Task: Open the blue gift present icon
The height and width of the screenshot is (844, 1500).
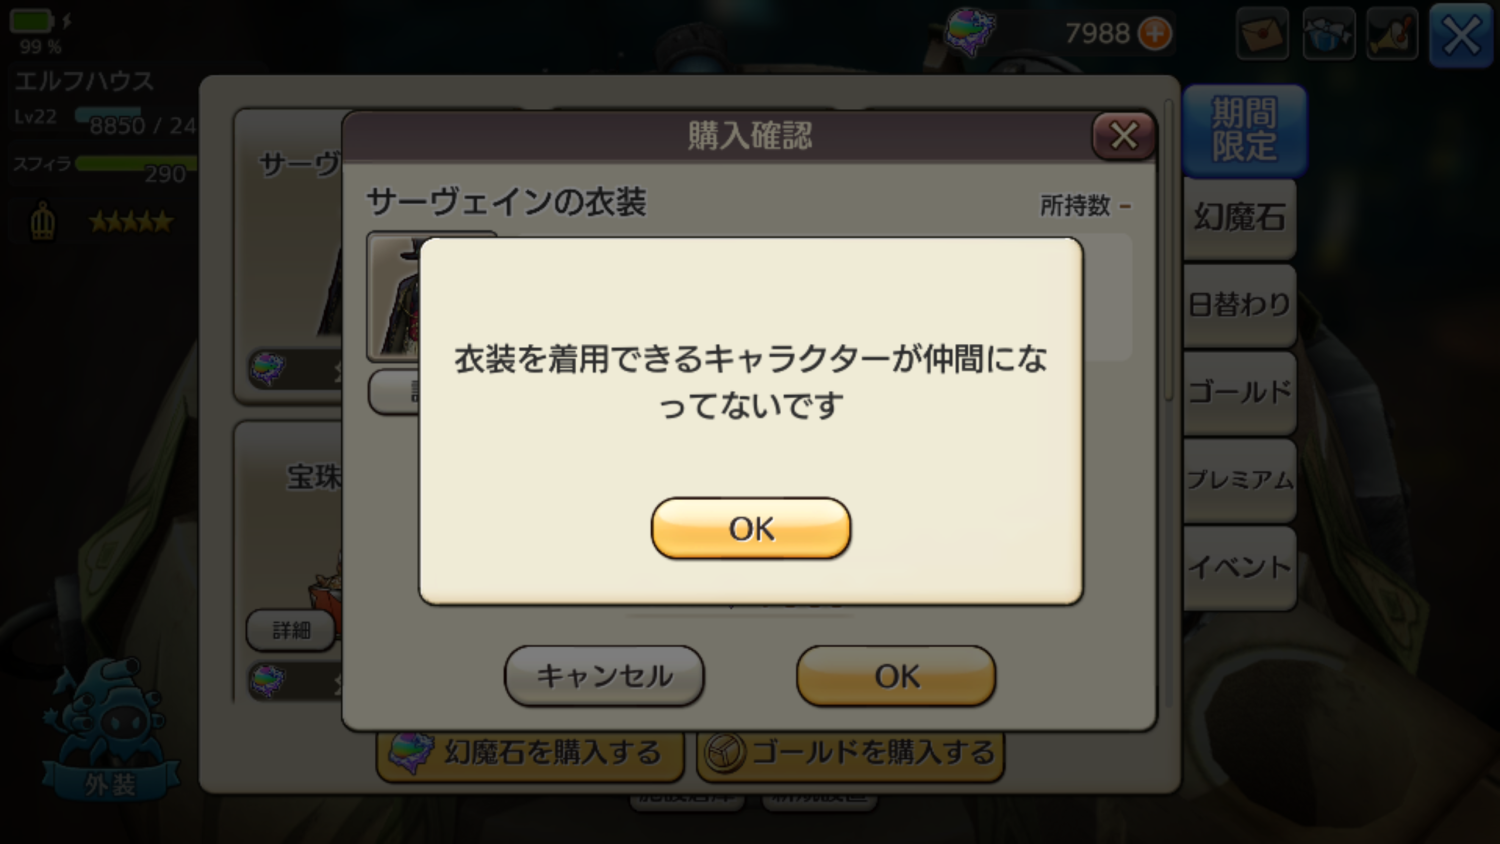Action: point(1328,34)
